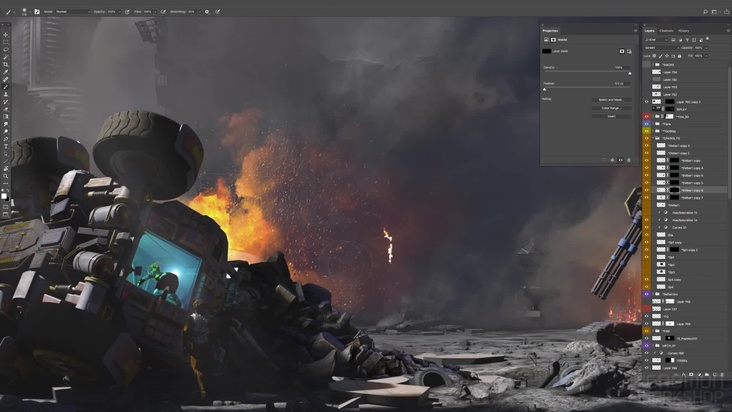Create a new group folder icon
The height and width of the screenshot is (412, 732).
[x=707, y=375]
